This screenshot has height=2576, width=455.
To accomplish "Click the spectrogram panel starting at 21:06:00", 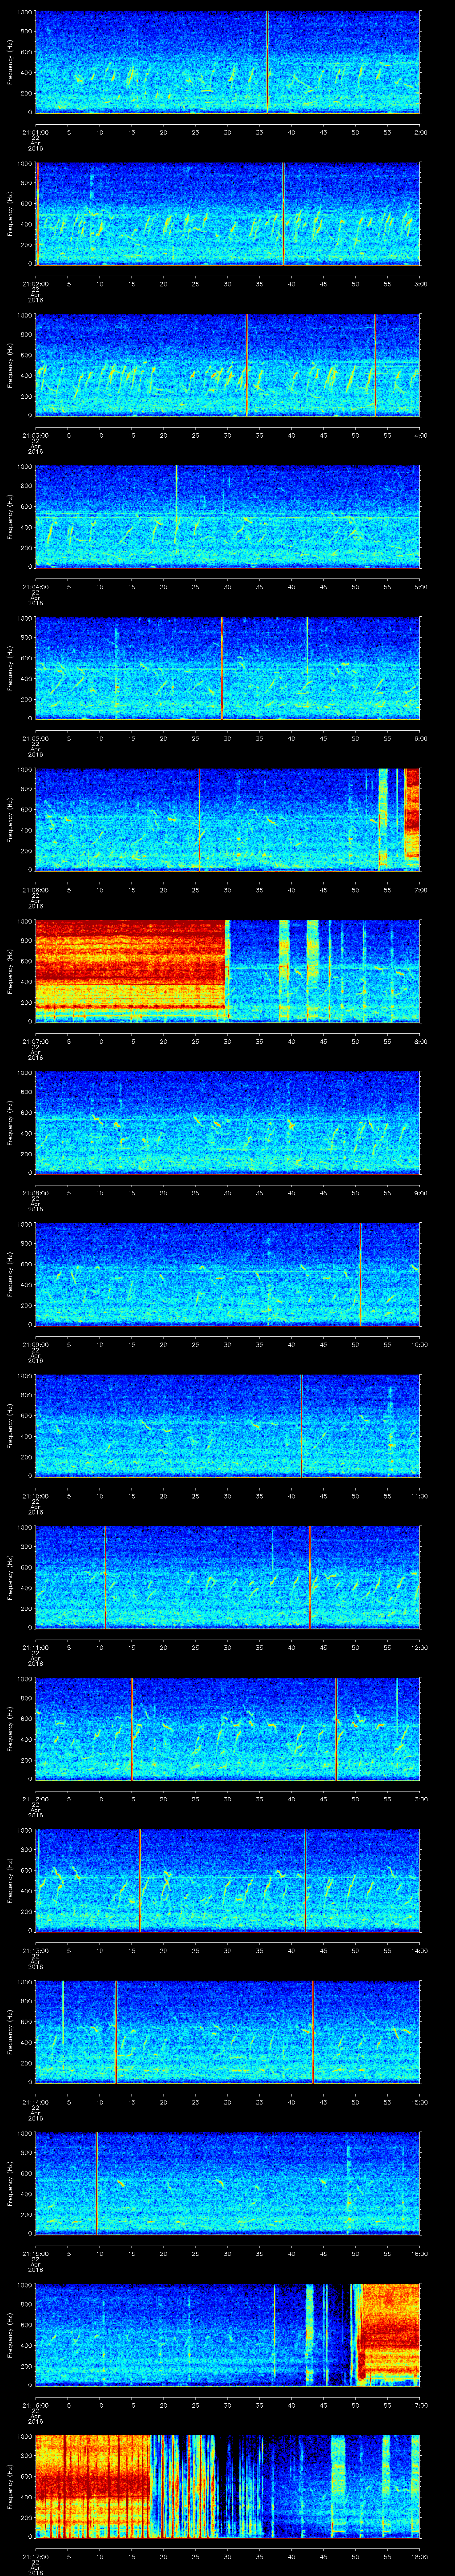I will (x=227, y=820).
